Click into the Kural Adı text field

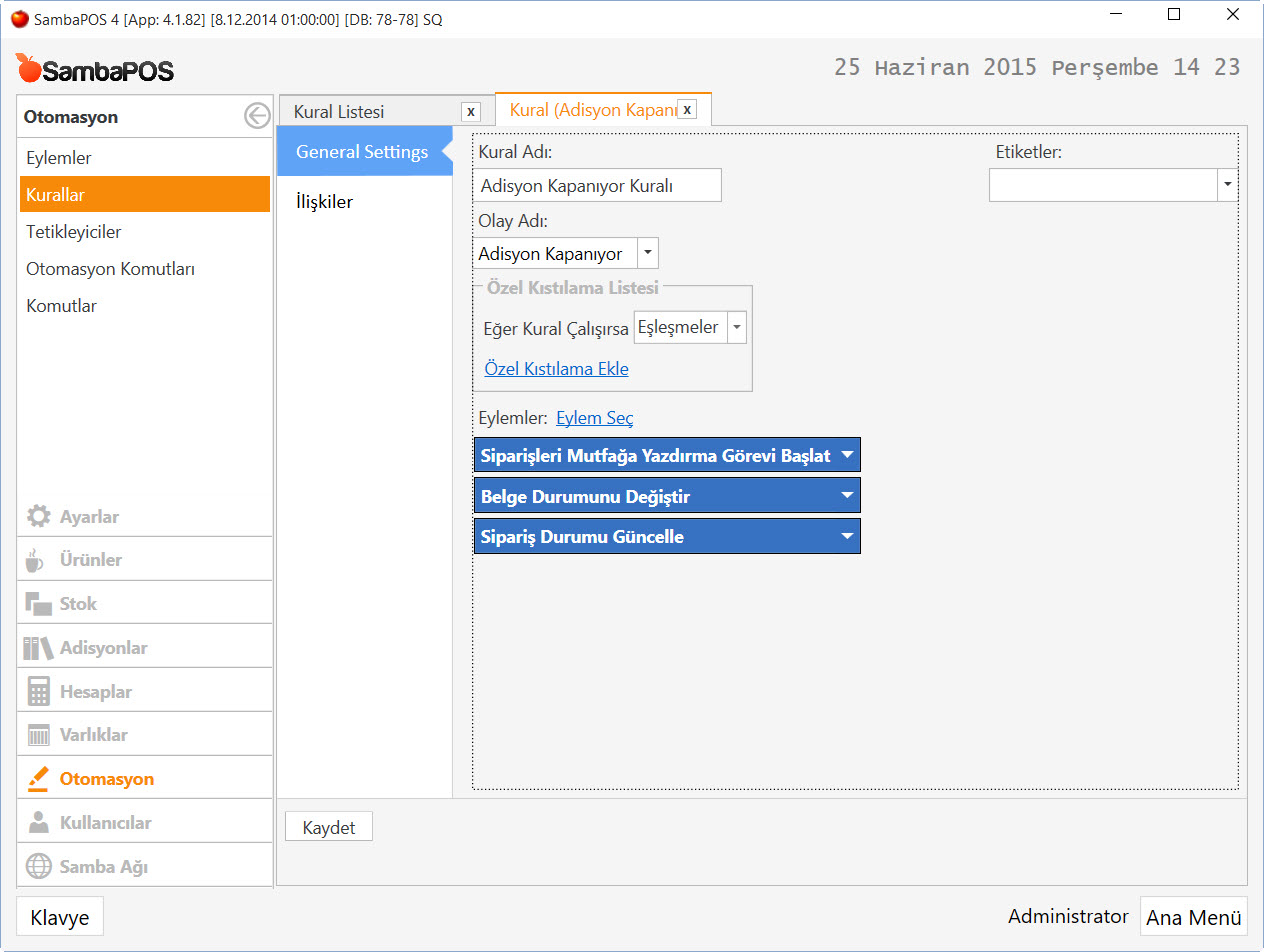pyautogui.click(x=598, y=186)
